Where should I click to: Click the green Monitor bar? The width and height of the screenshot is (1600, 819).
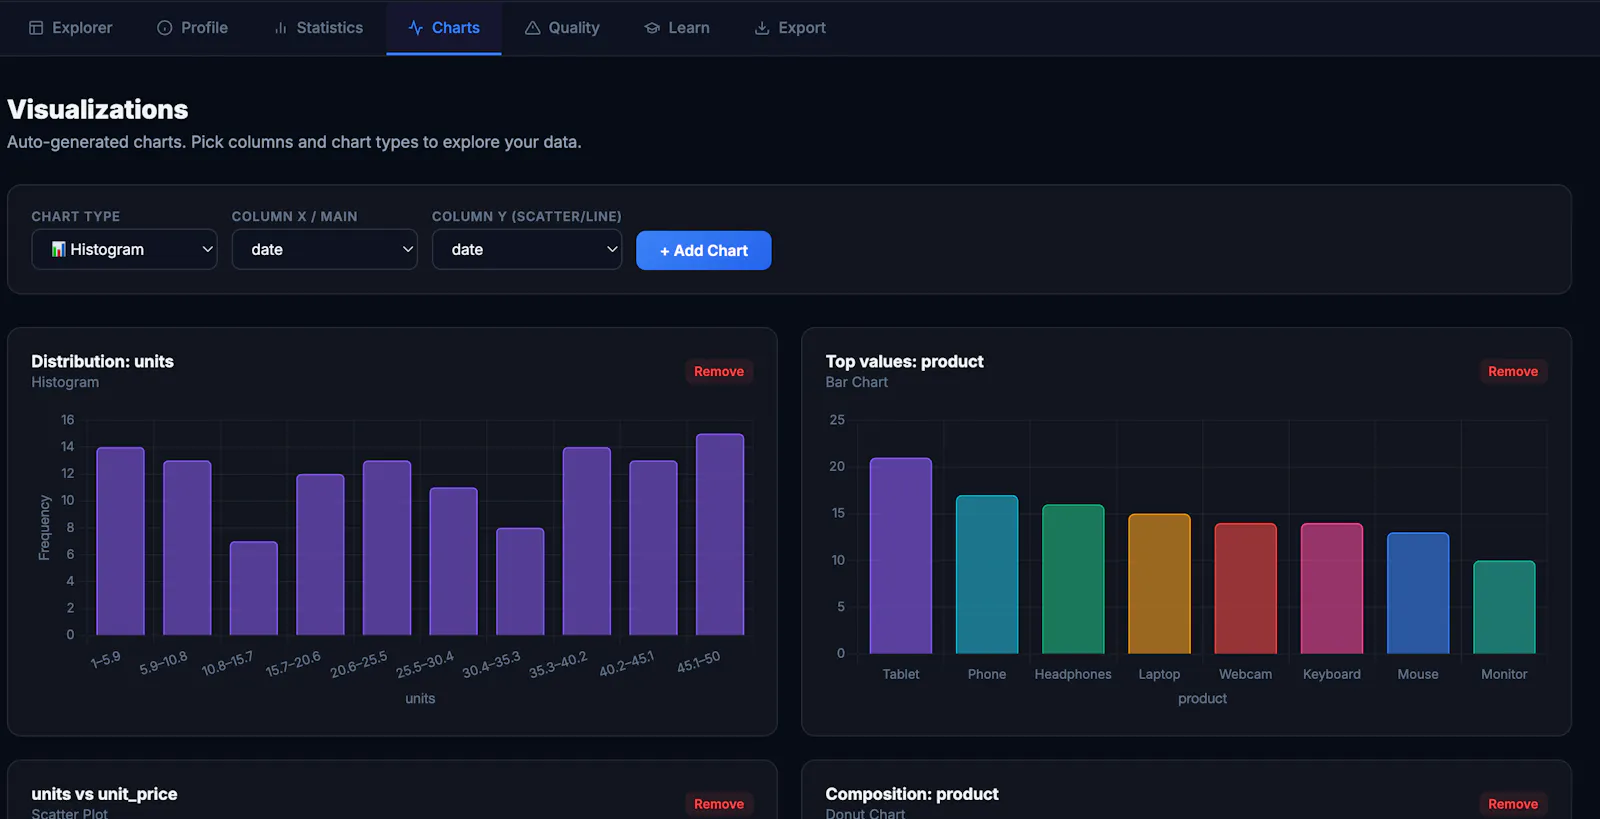(x=1504, y=607)
